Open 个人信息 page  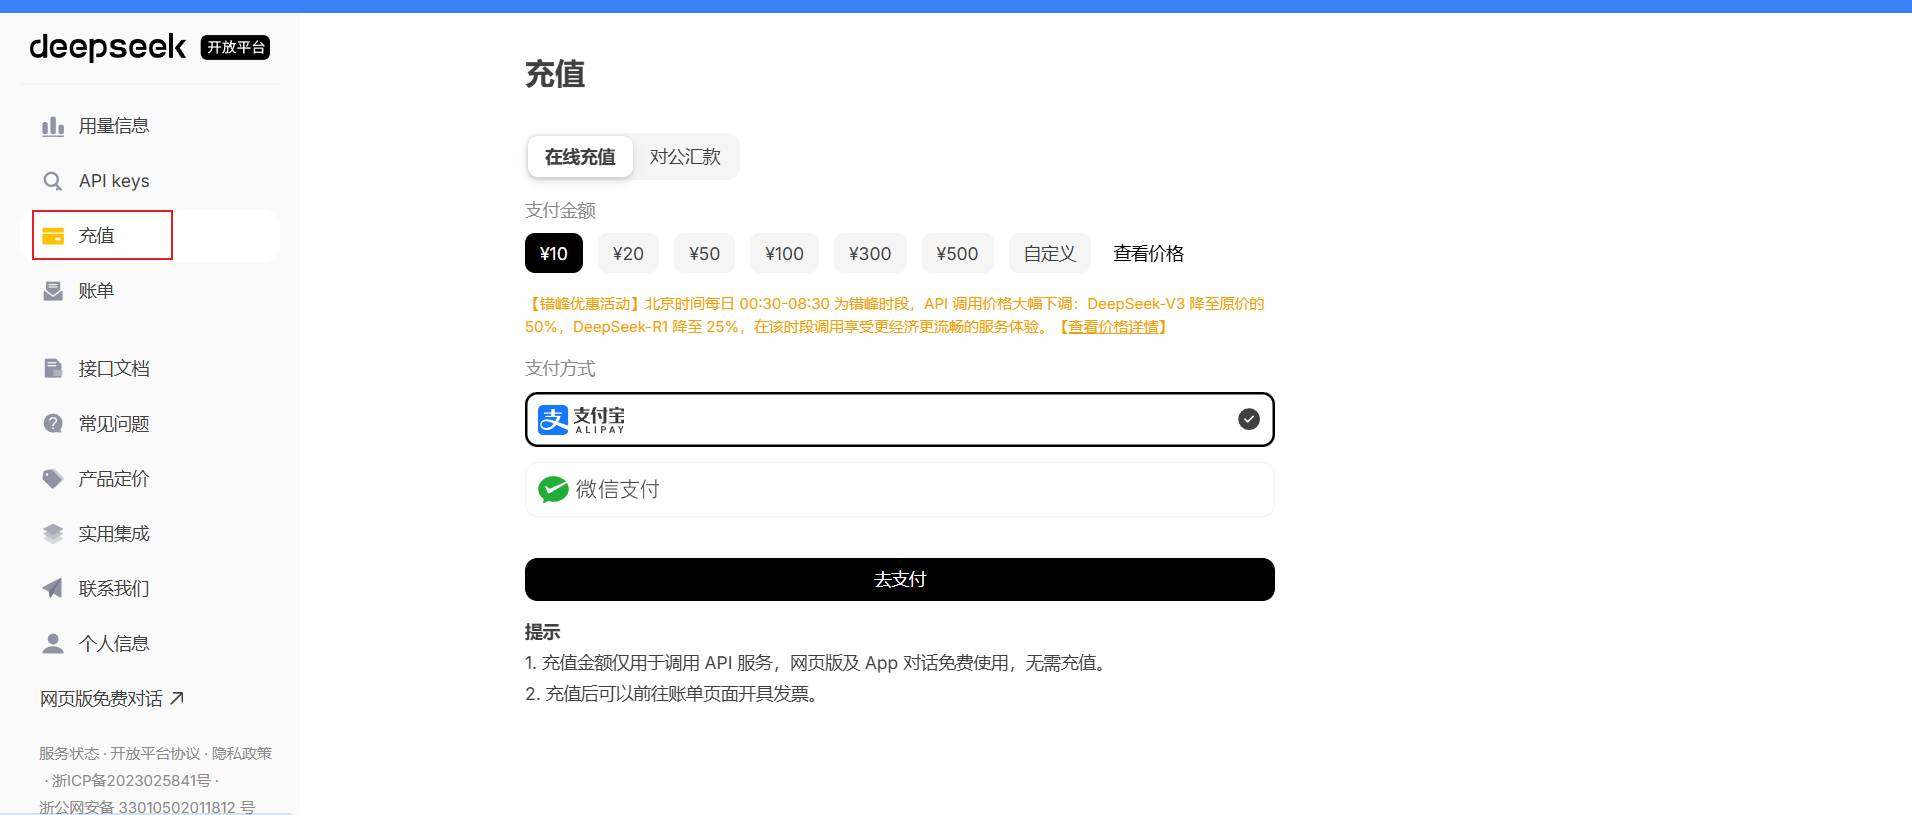click(150, 643)
